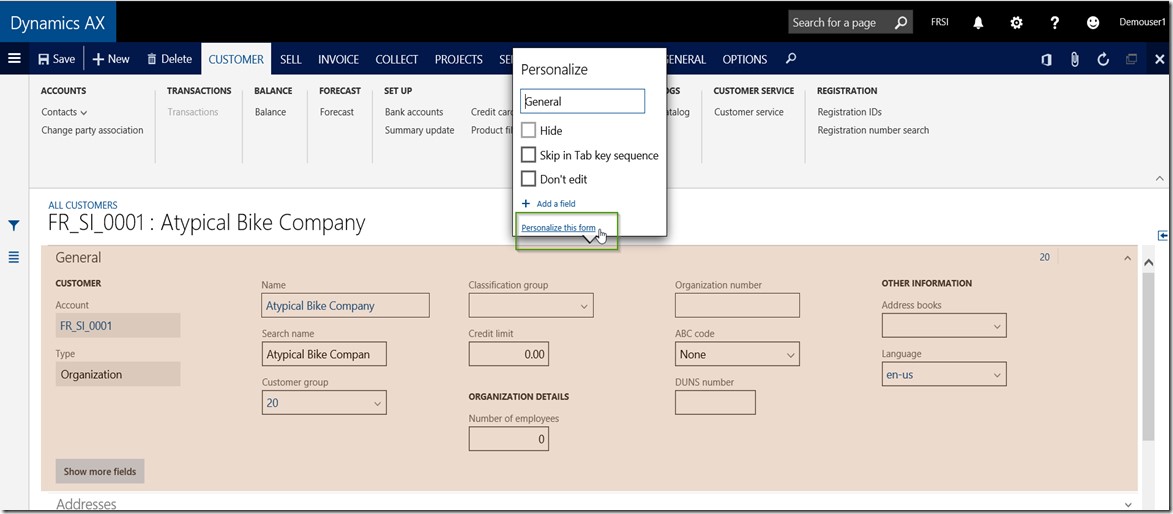Switch to the INVOICE tab
The width and height of the screenshot is (1173, 514).
click(338, 60)
